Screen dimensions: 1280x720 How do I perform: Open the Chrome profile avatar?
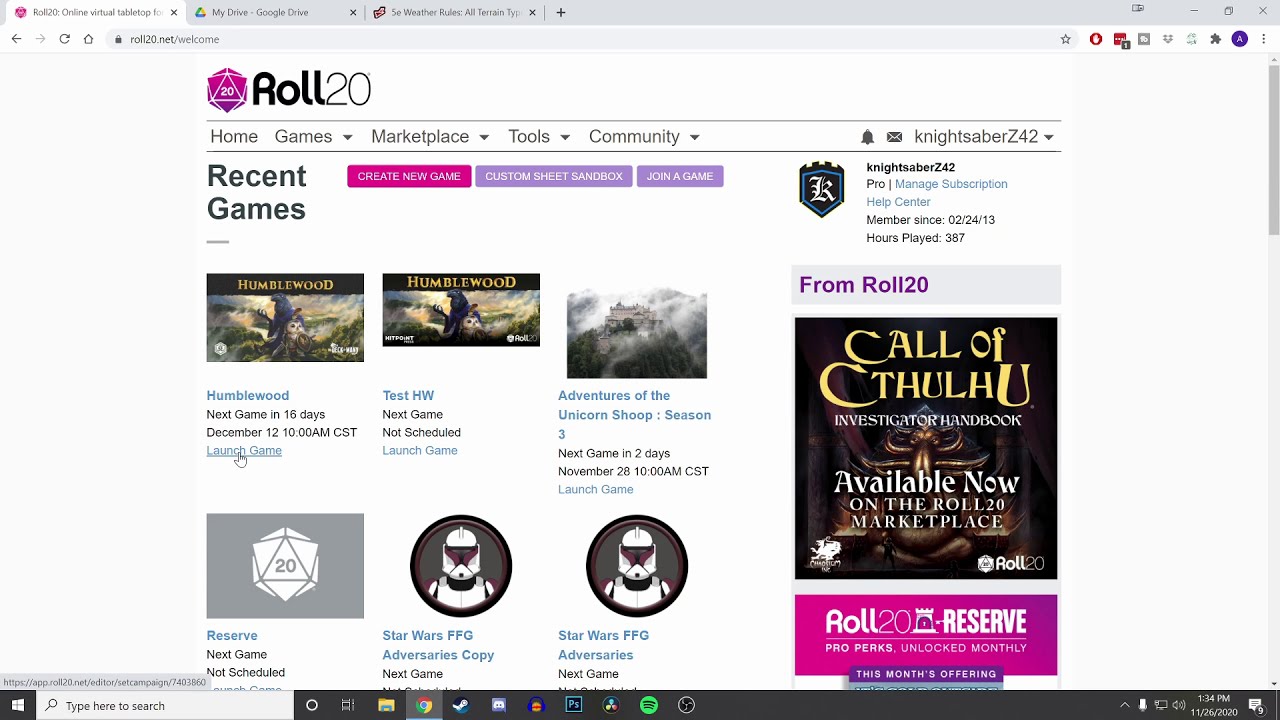tap(1240, 39)
